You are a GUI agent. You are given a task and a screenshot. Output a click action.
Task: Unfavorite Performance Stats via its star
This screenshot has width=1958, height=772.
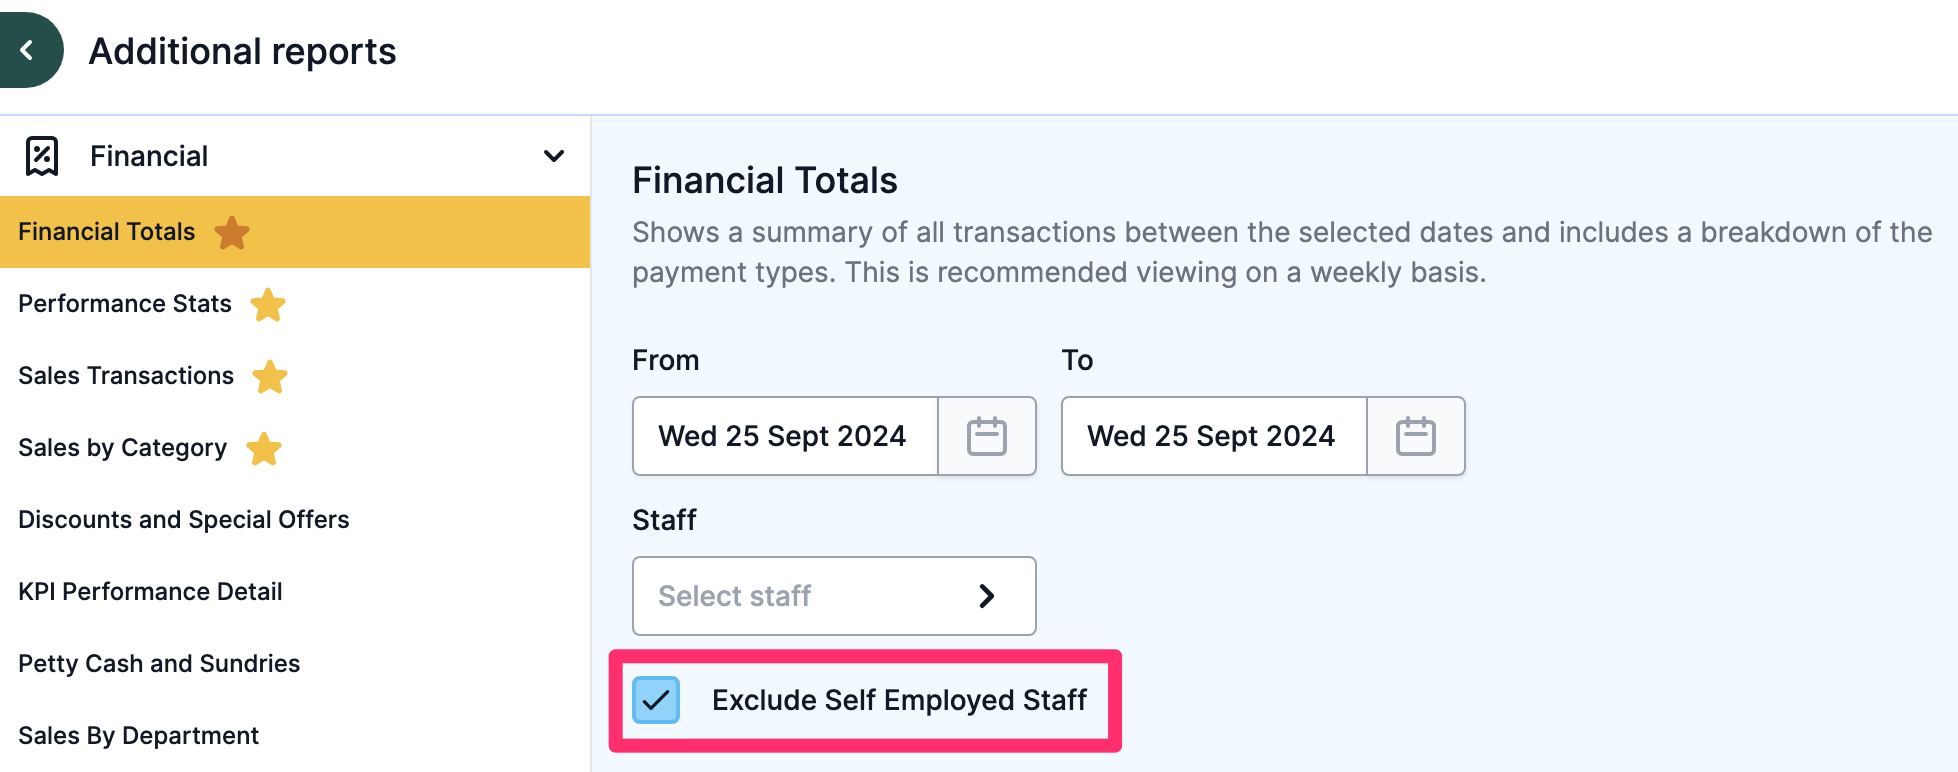point(268,304)
